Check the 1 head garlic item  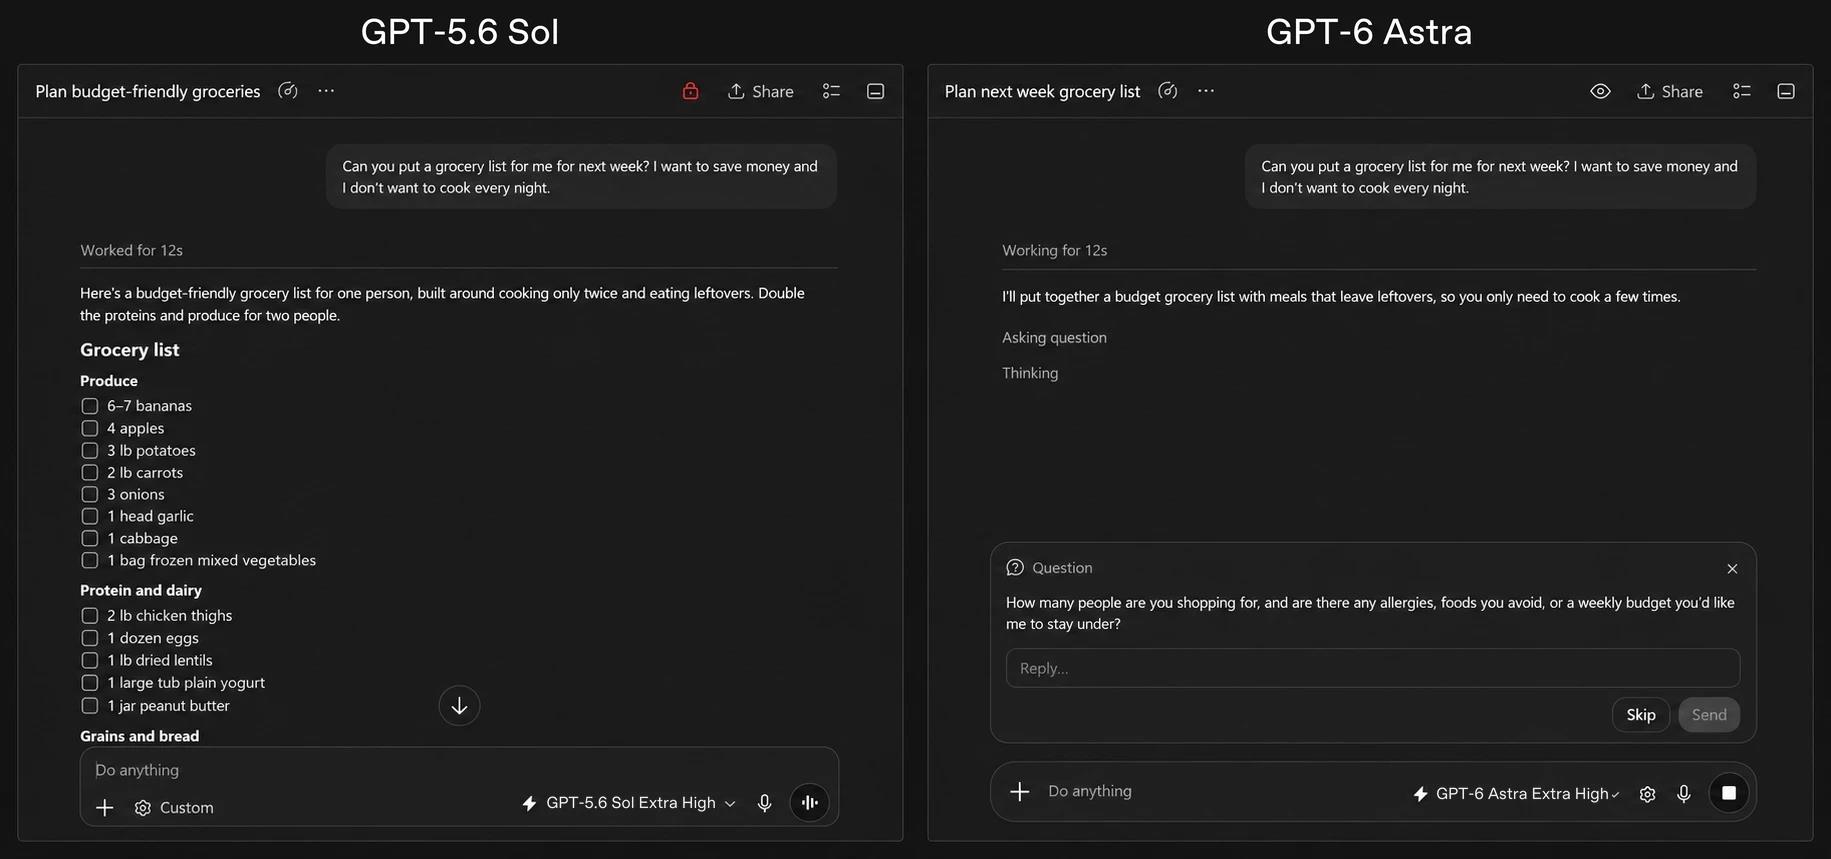point(90,517)
